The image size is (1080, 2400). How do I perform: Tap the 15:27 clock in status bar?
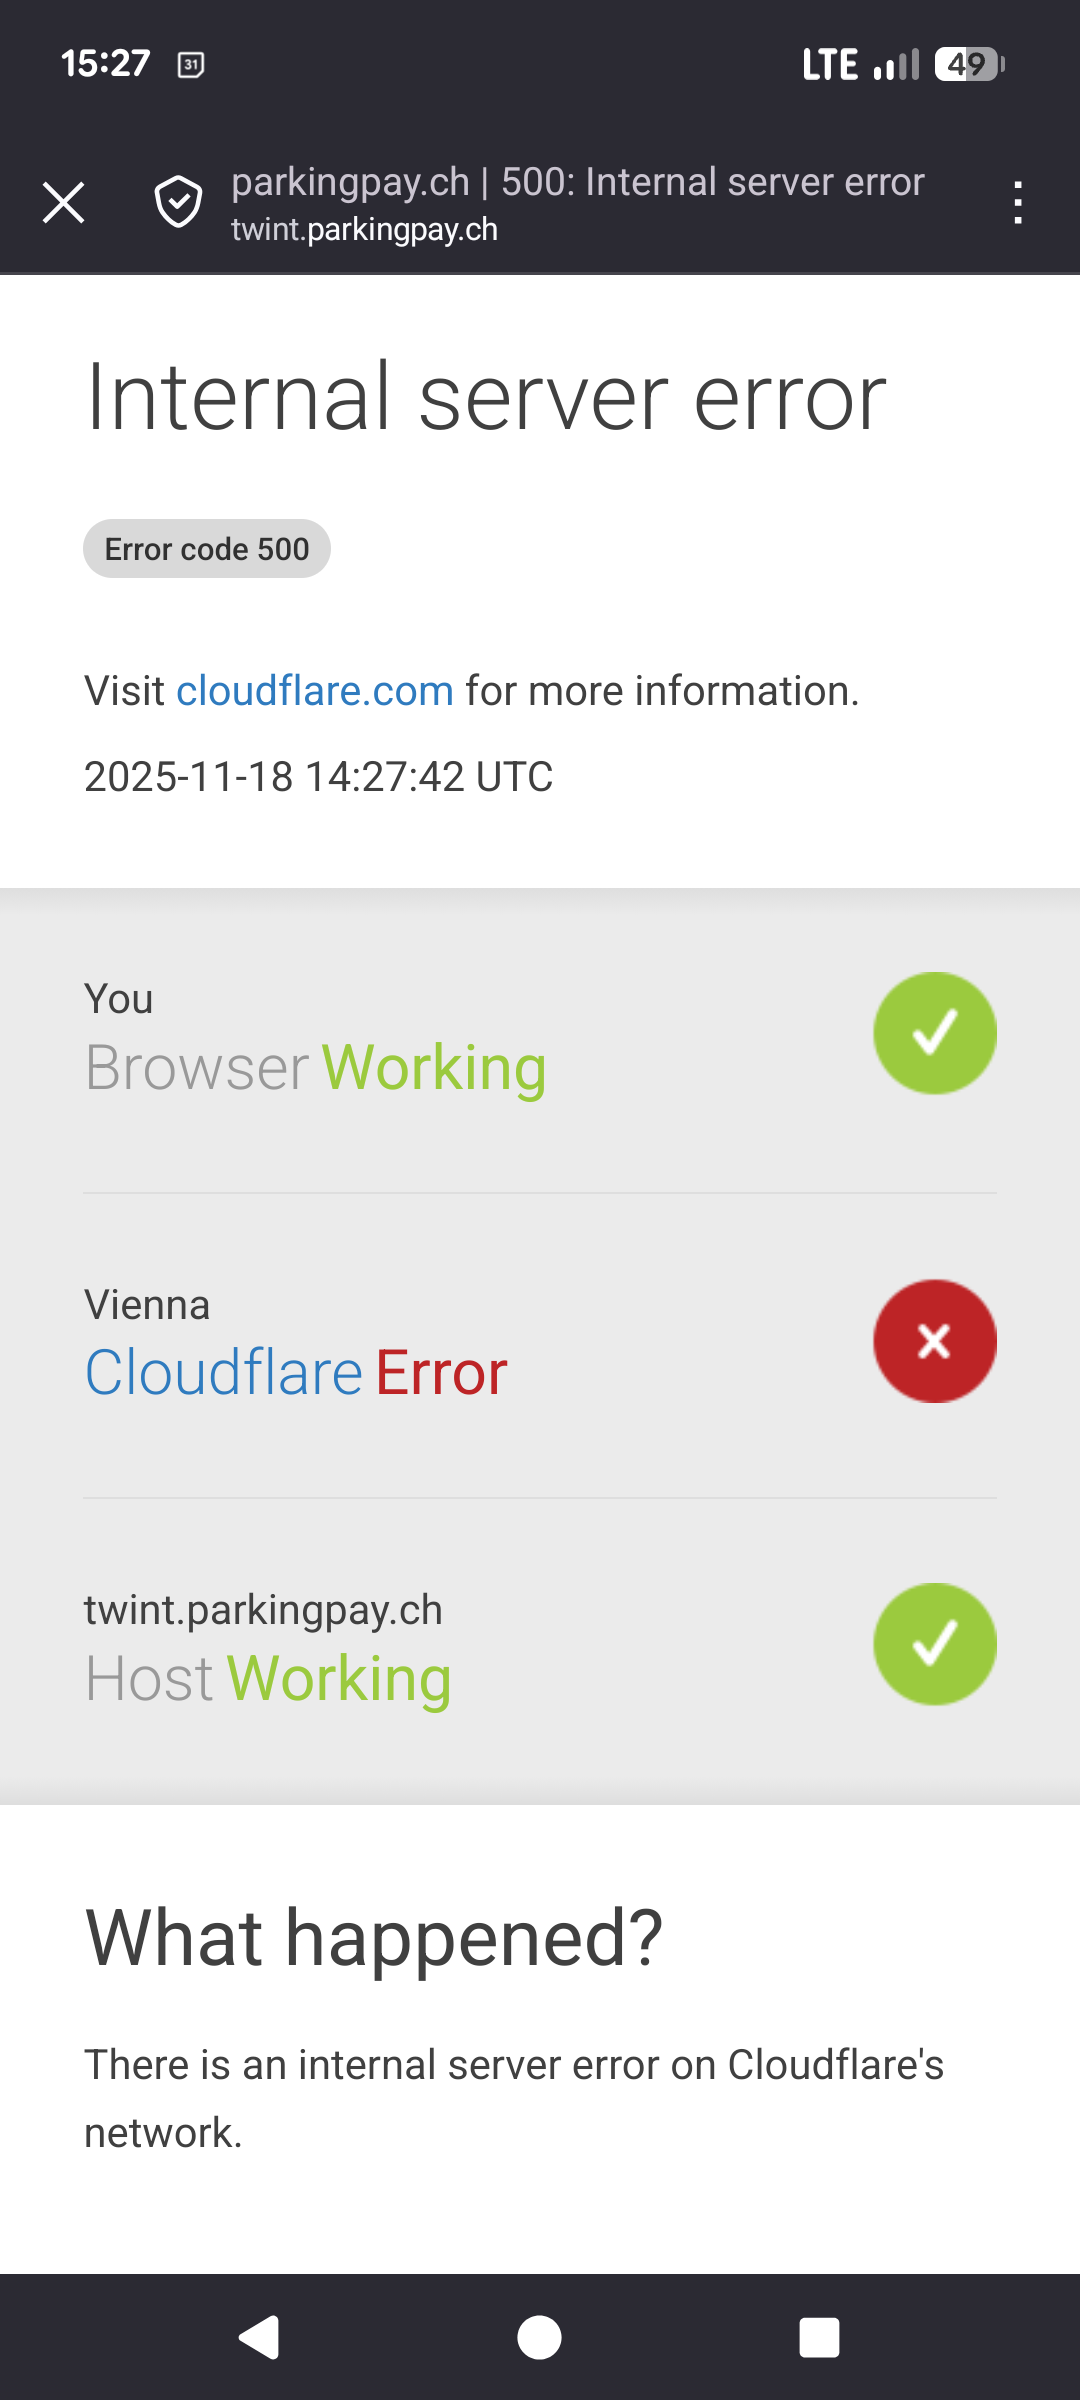[105, 64]
